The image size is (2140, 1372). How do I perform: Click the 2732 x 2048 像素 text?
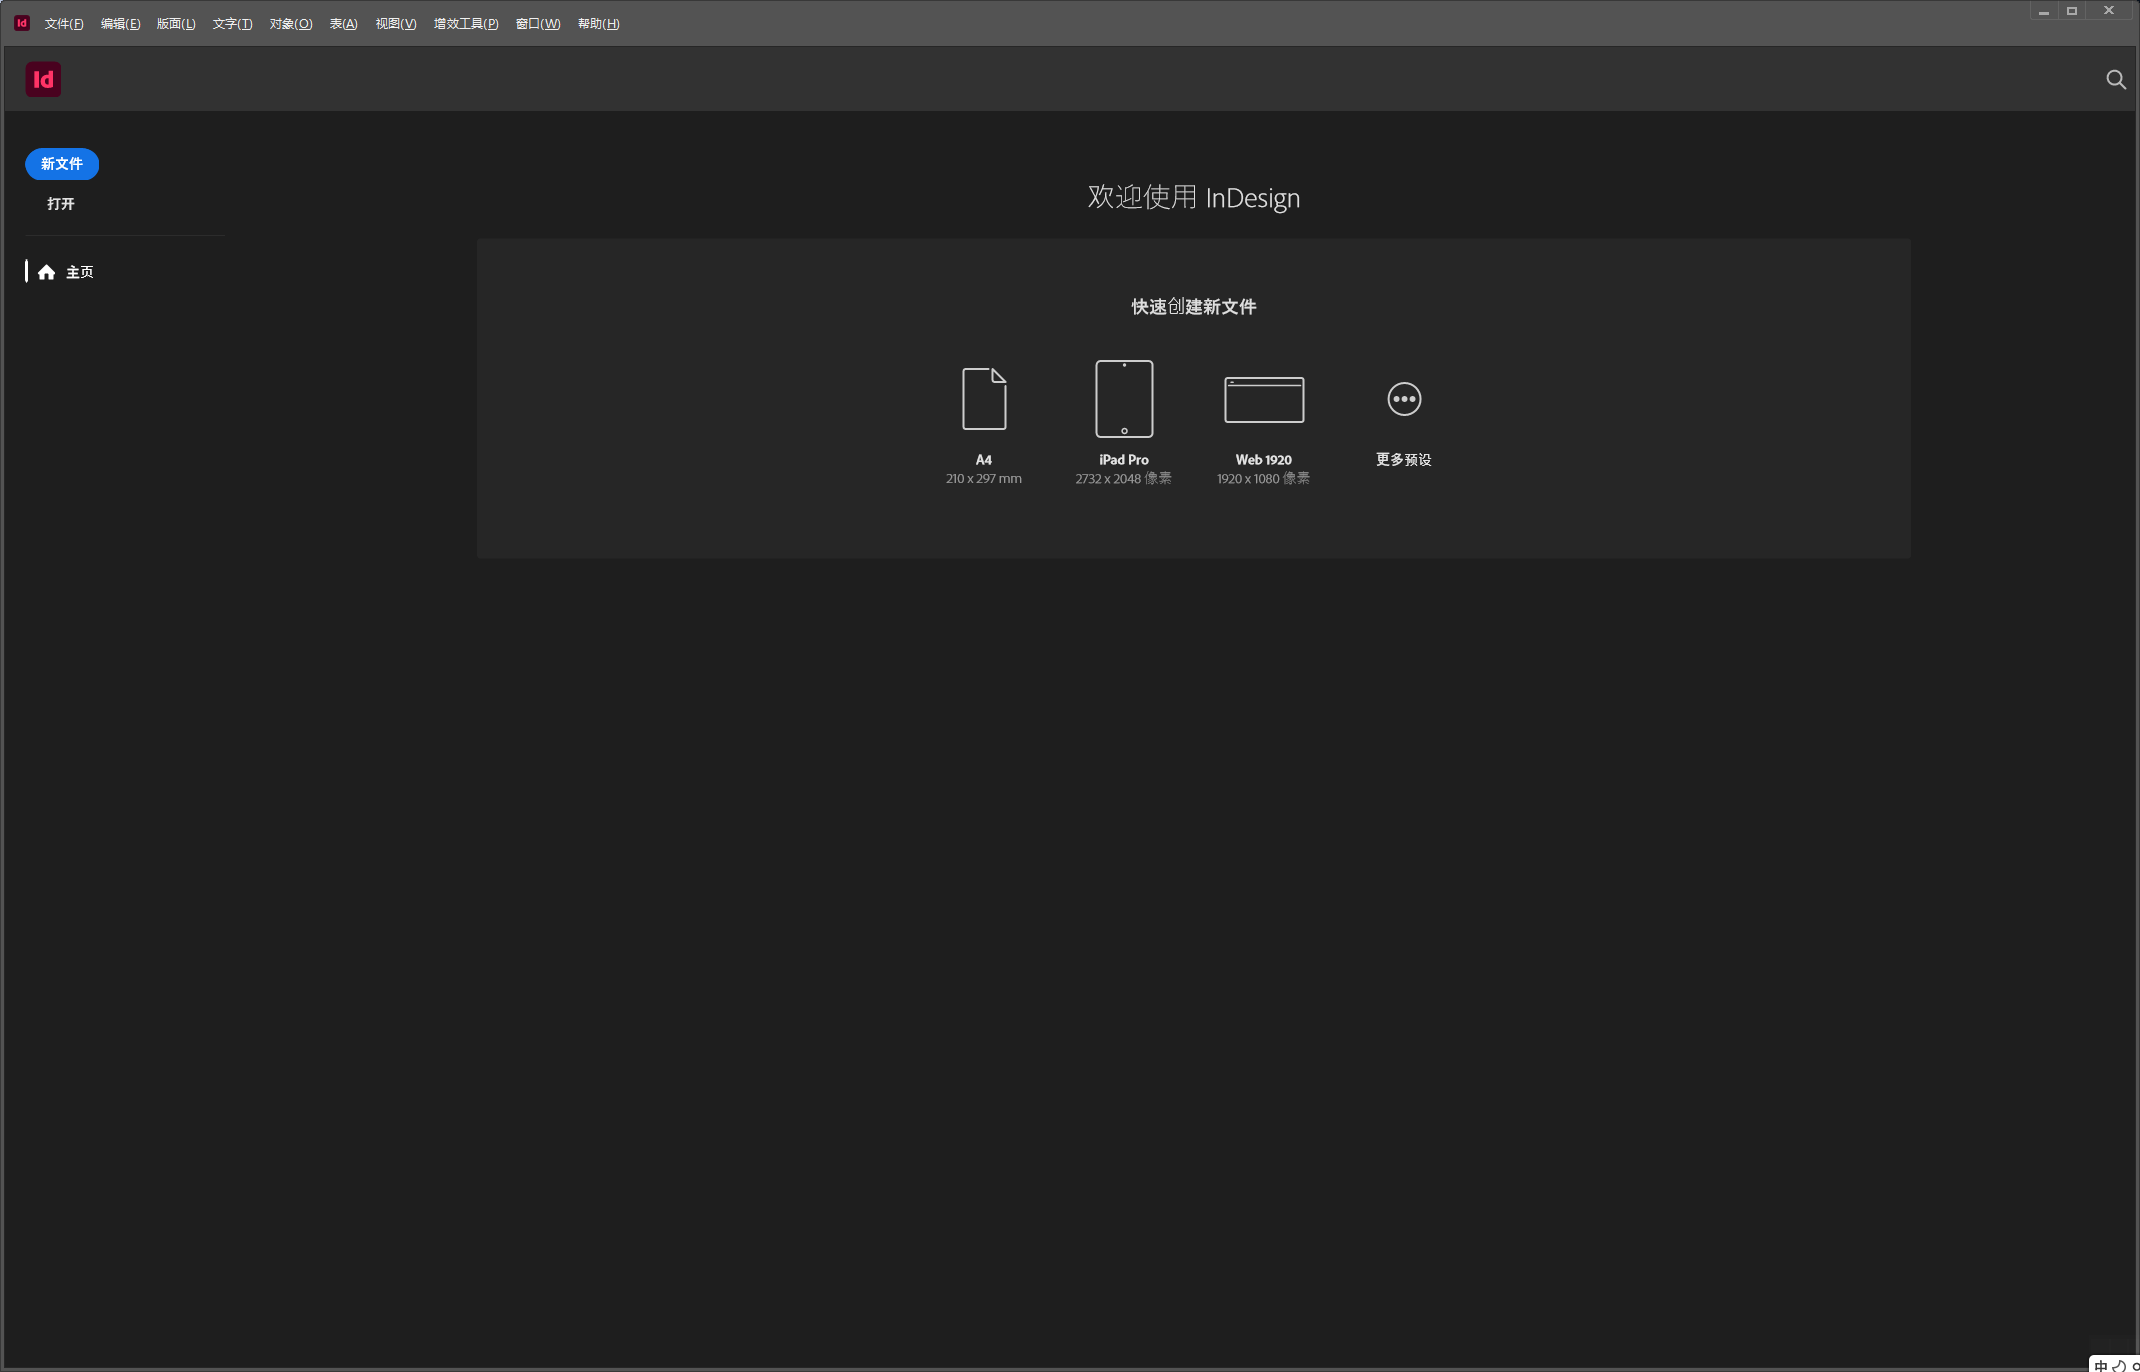pyautogui.click(x=1124, y=479)
